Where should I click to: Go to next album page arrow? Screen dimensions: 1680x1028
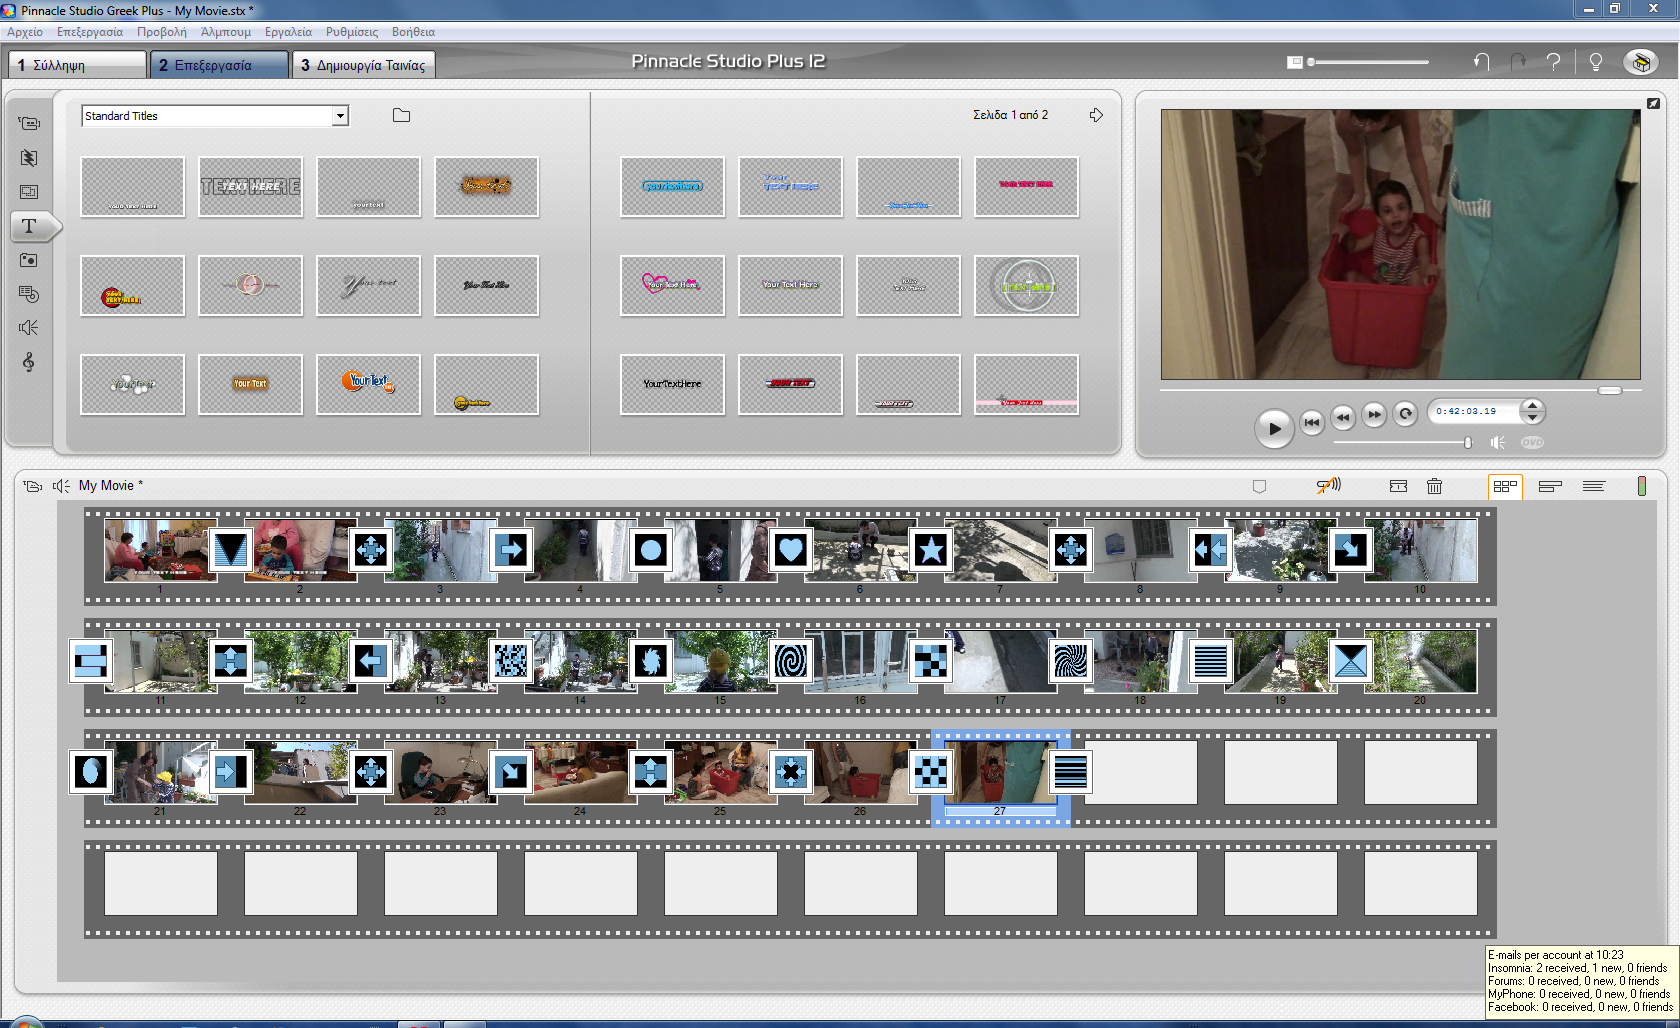tap(1096, 115)
